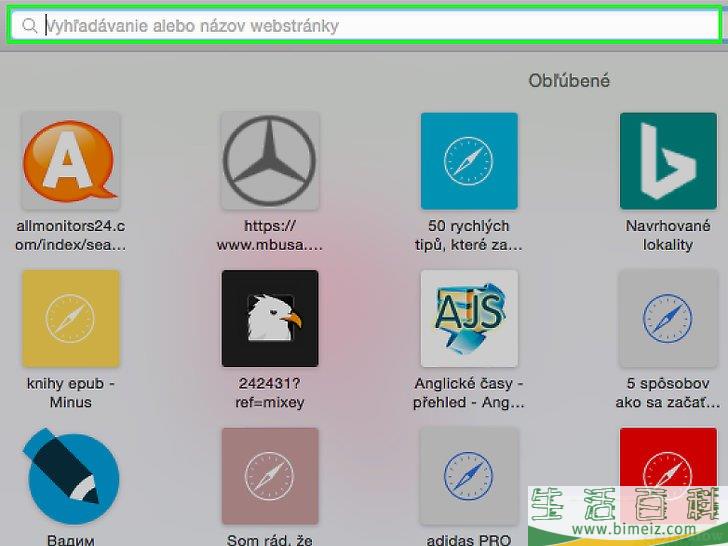Viewport: 728px width, 546px height.
Task: Open the blue pencil 'Вадим' favorite icon
Action: click(x=71, y=476)
